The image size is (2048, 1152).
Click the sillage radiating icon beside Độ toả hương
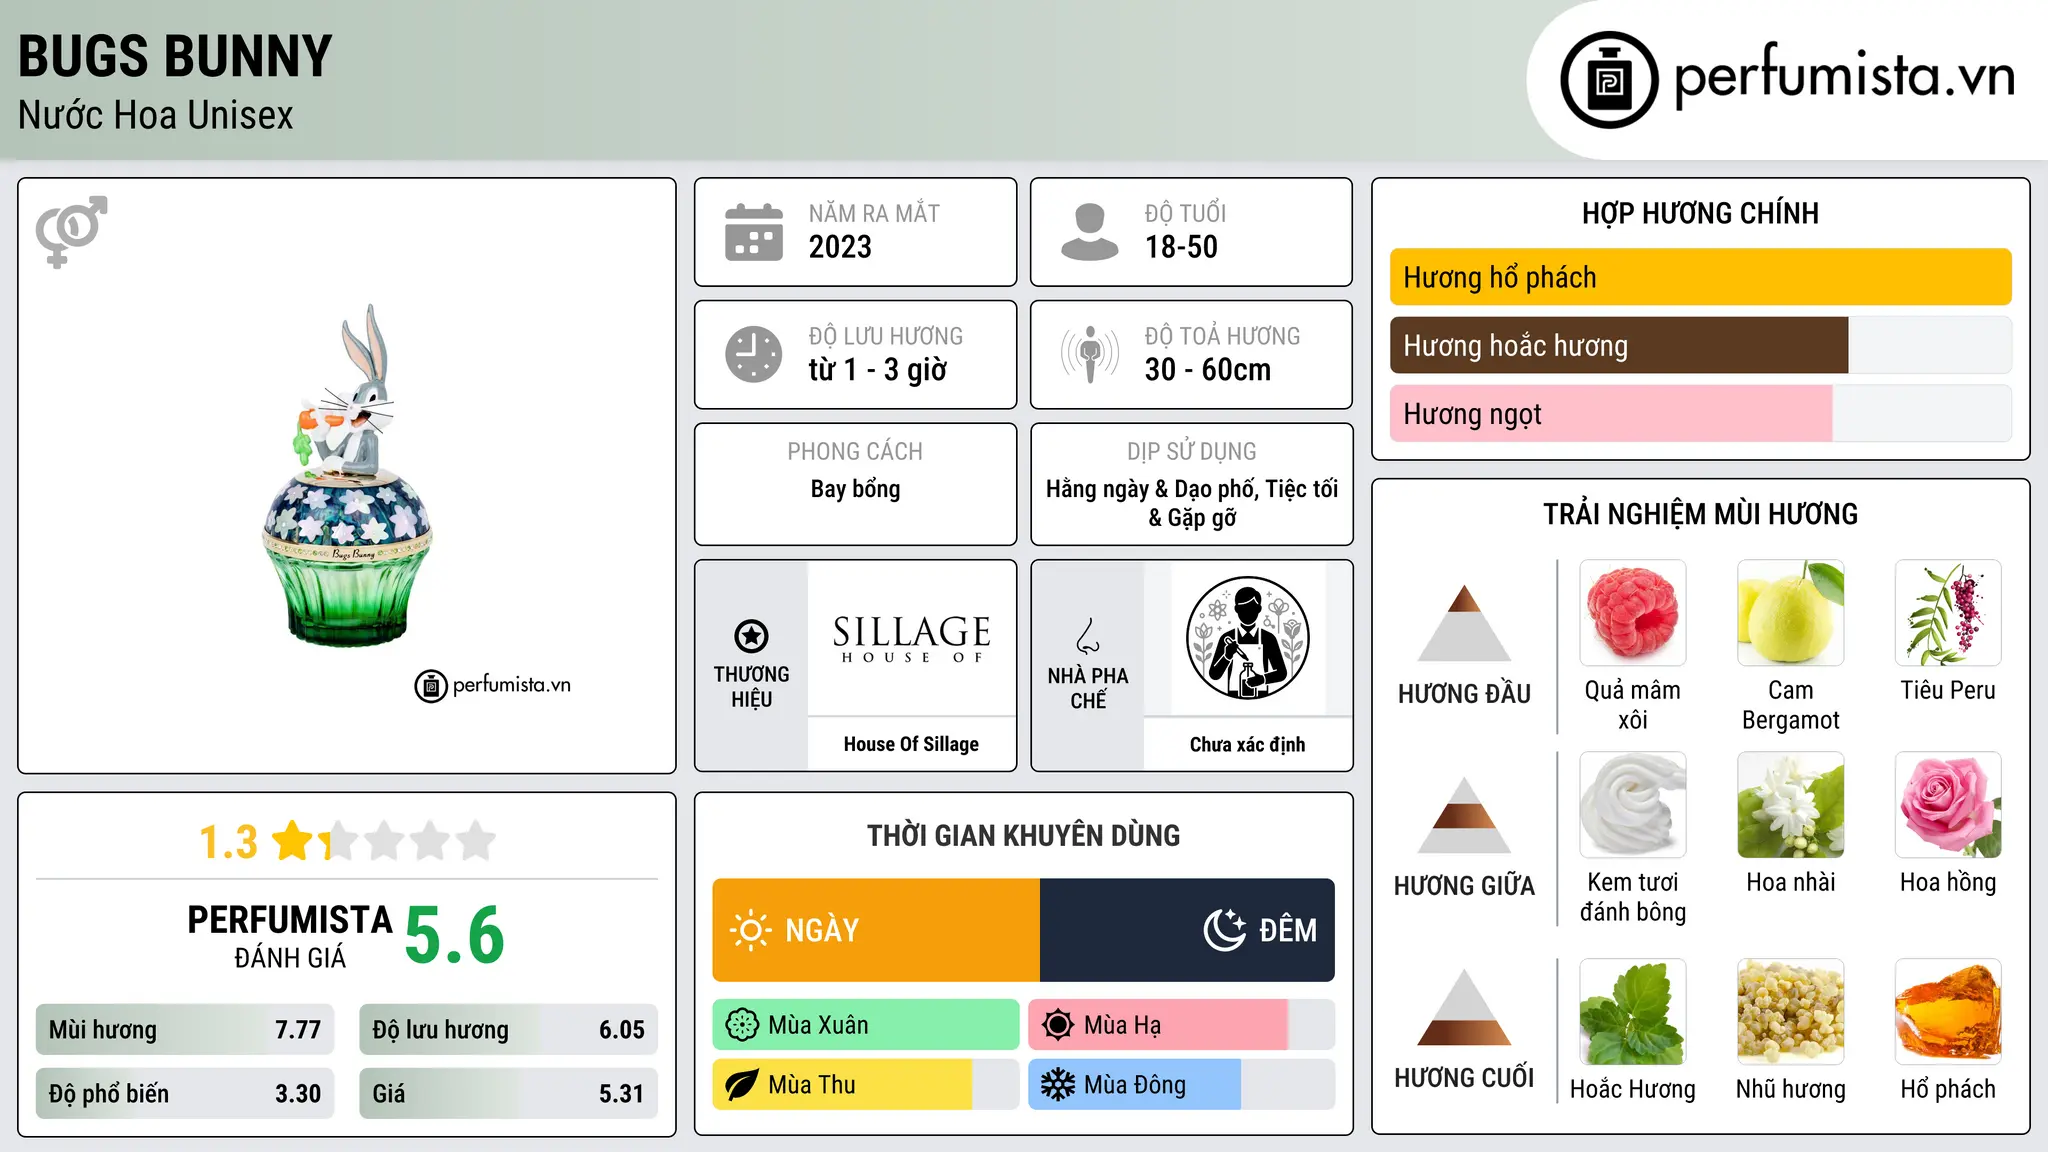(1090, 354)
